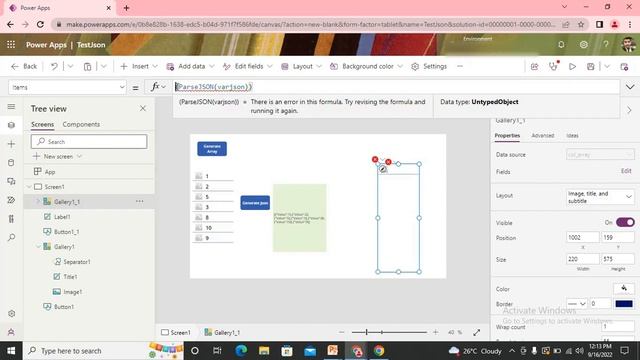This screenshot has width=640, height=360.
Task: Preview the app with play icon
Action: [572, 66]
